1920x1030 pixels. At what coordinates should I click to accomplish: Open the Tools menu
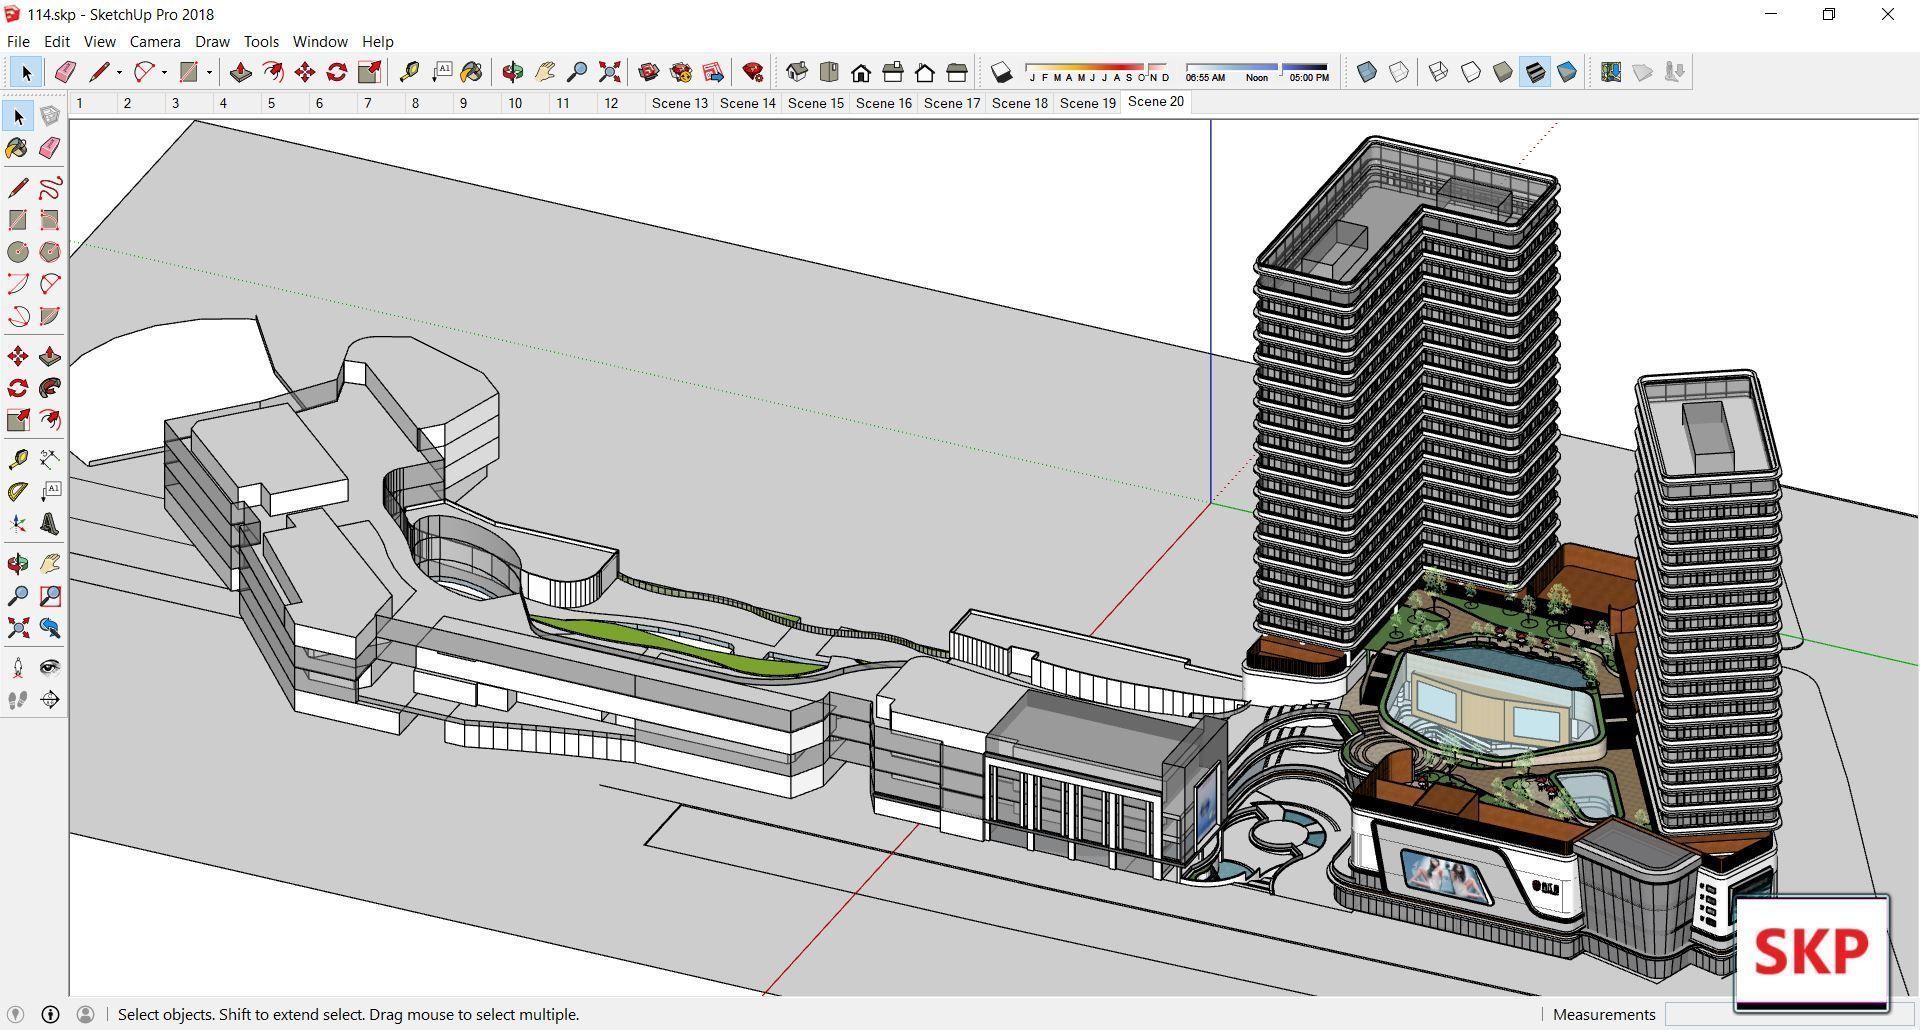coord(261,42)
